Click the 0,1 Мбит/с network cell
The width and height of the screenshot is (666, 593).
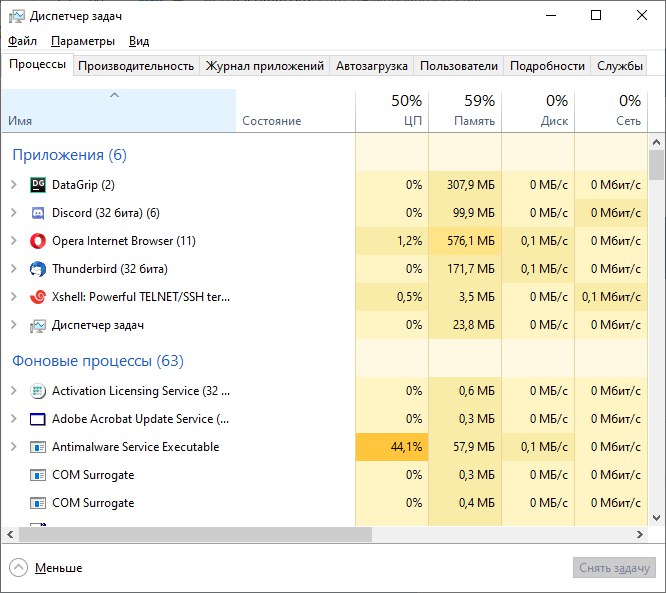click(611, 297)
